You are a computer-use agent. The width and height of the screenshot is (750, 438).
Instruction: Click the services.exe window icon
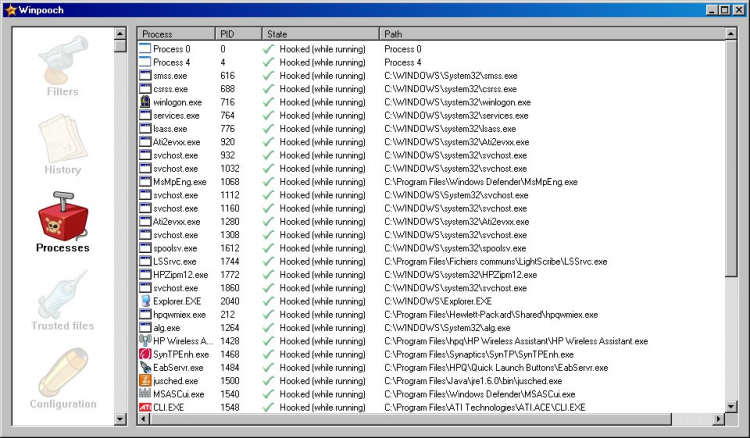(145, 115)
